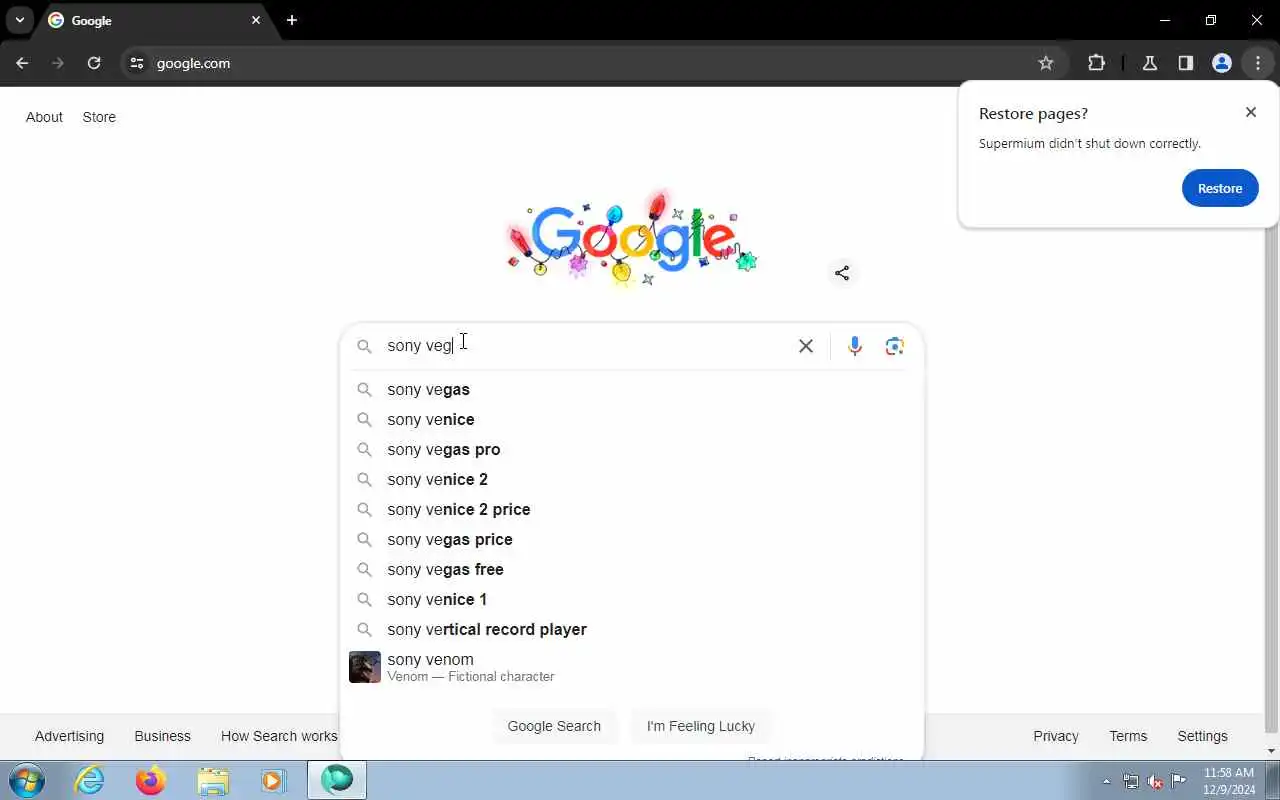This screenshot has width=1280, height=800.
Task: Click the Google Search button
Action: [x=554, y=726]
